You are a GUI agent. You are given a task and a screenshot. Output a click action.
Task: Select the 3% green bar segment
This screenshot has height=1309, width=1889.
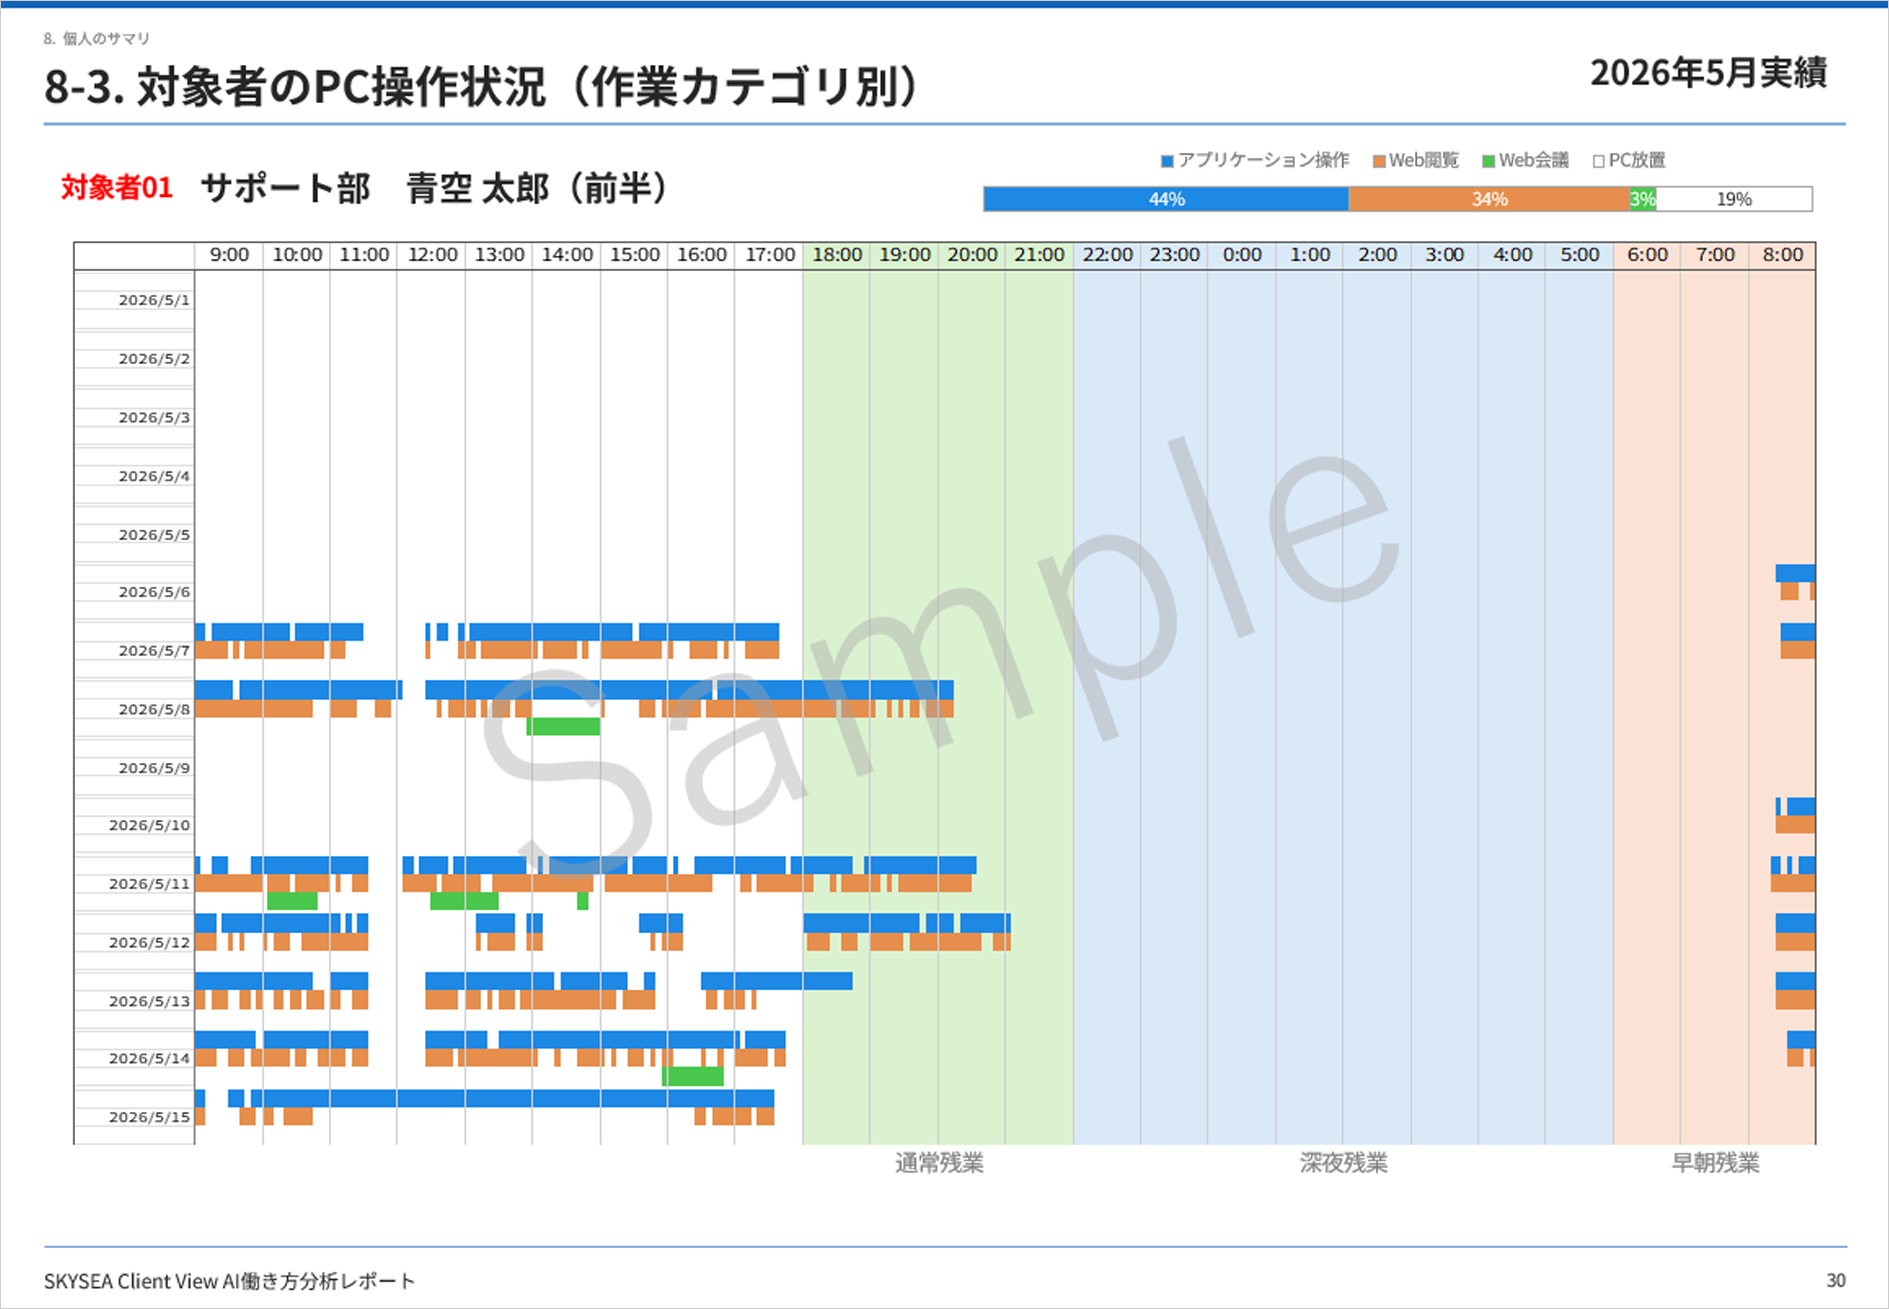pyautogui.click(x=1643, y=199)
